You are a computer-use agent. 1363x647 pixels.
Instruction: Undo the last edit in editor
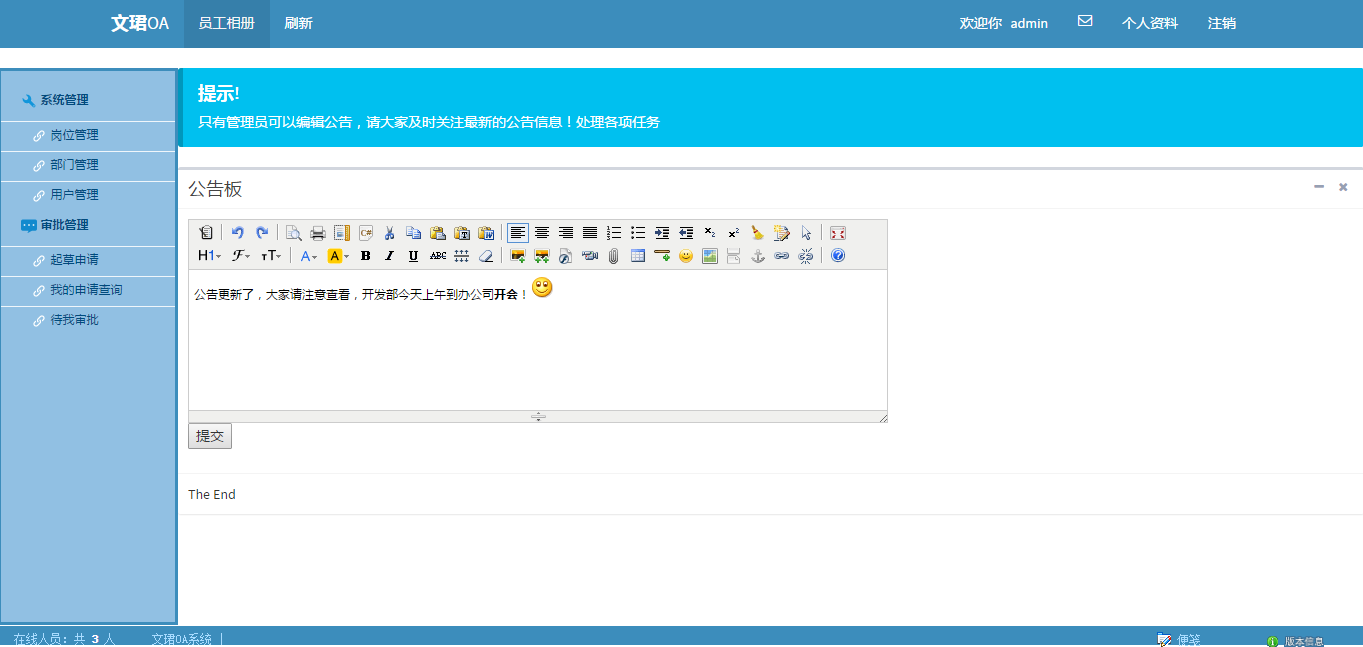click(x=238, y=233)
